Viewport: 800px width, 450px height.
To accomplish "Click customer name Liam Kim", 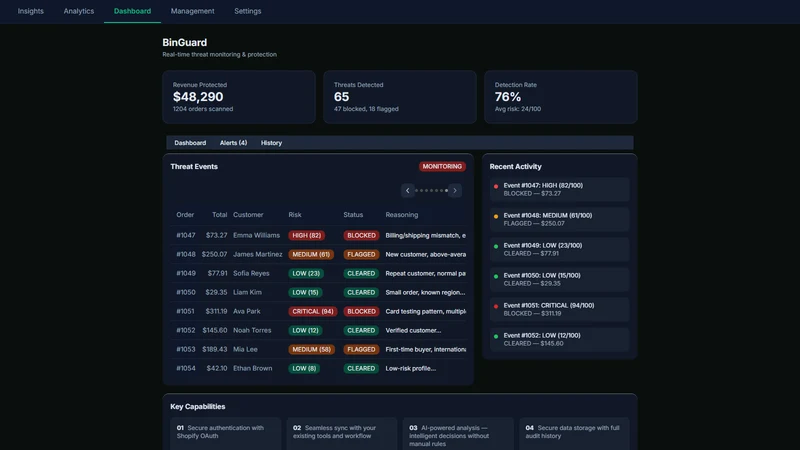I will (x=247, y=292).
